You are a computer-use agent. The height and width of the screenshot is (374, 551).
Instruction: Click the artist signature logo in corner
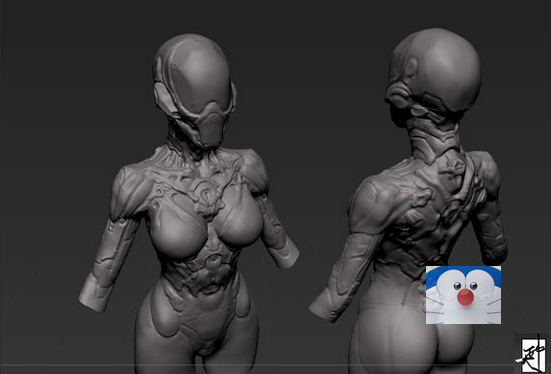pyautogui.click(x=532, y=355)
